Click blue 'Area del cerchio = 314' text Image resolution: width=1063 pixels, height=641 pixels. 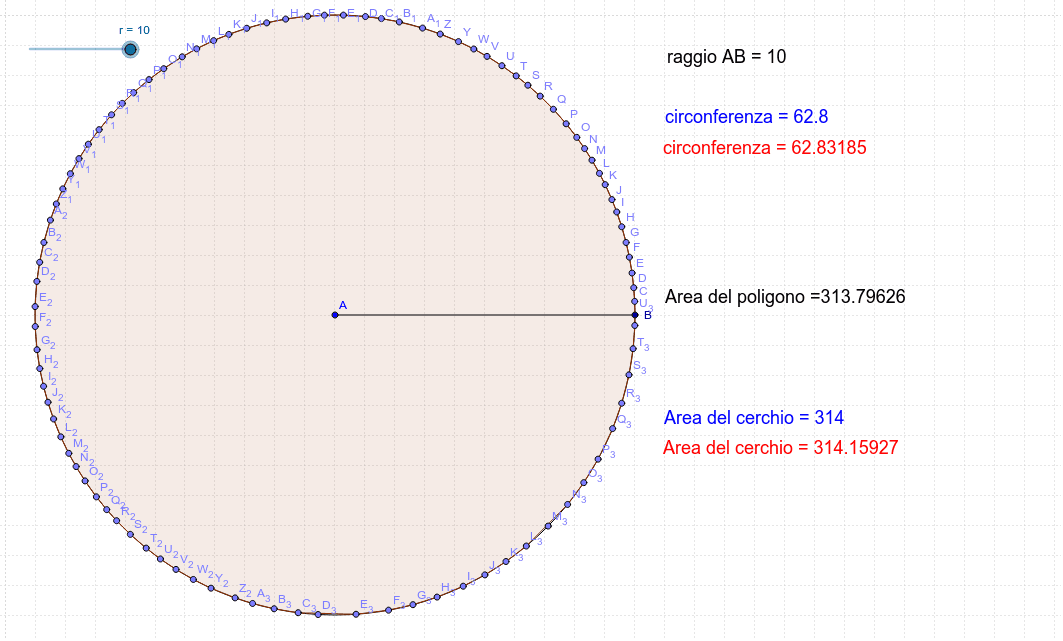754,417
